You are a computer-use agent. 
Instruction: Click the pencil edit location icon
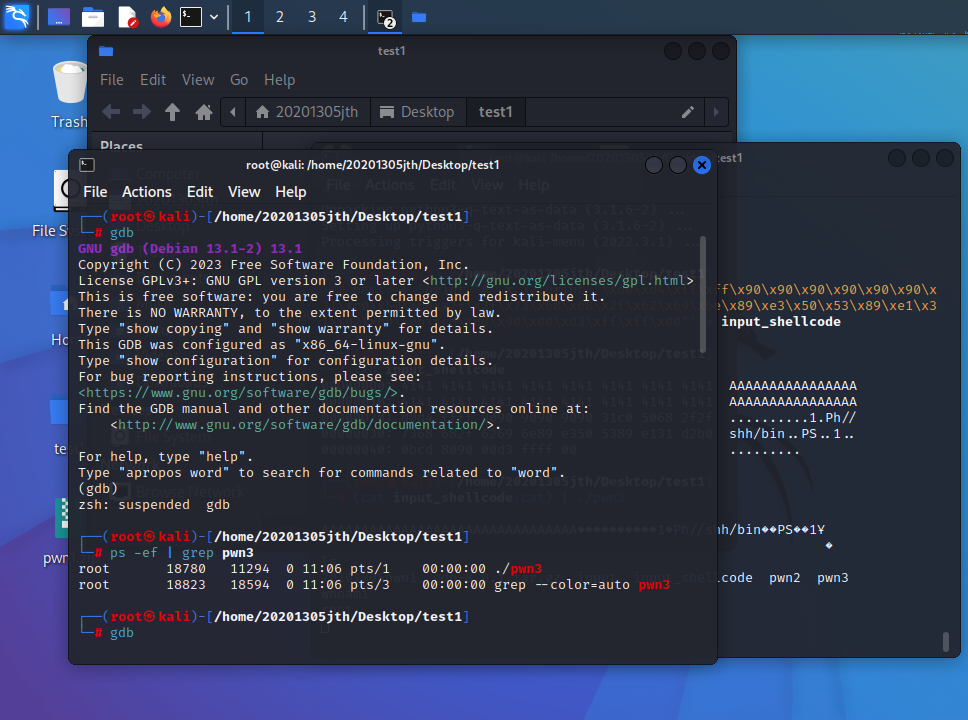688,112
